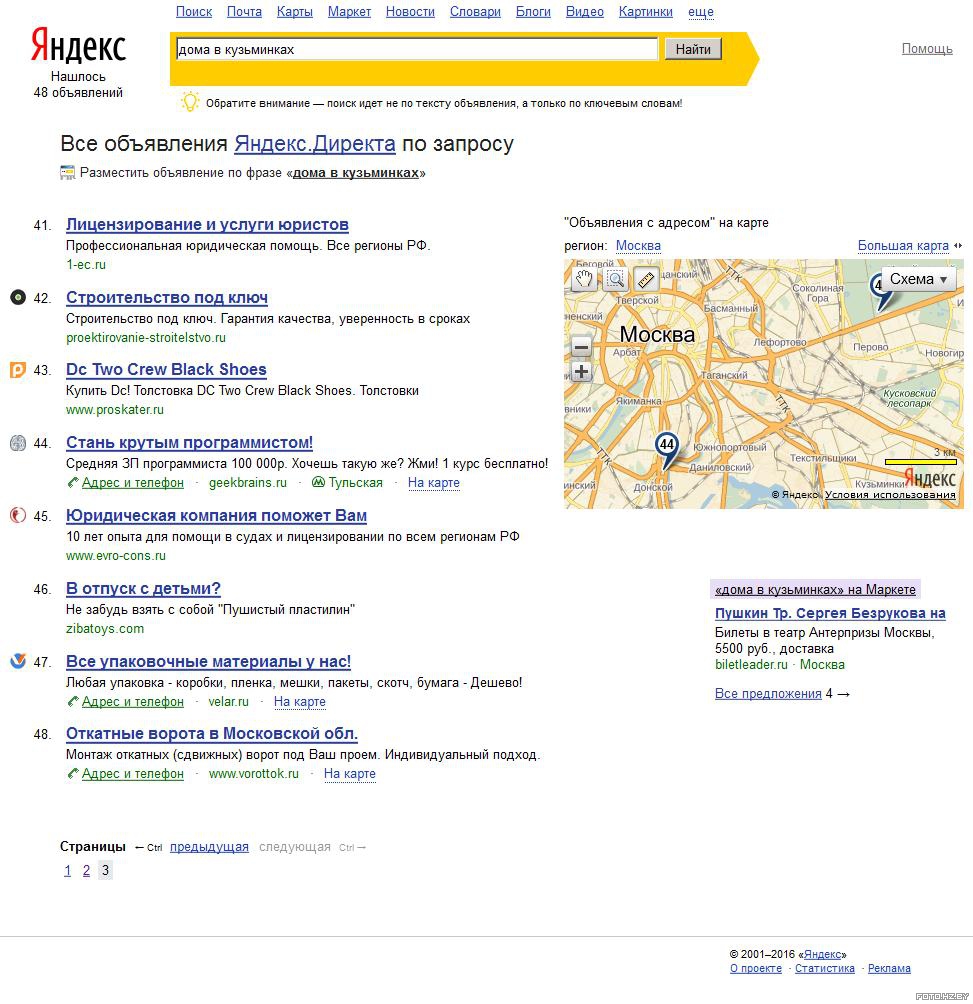This screenshot has width=973, height=1004.
Task: Select the magnifier zoom tool on map
Action: (x=615, y=279)
